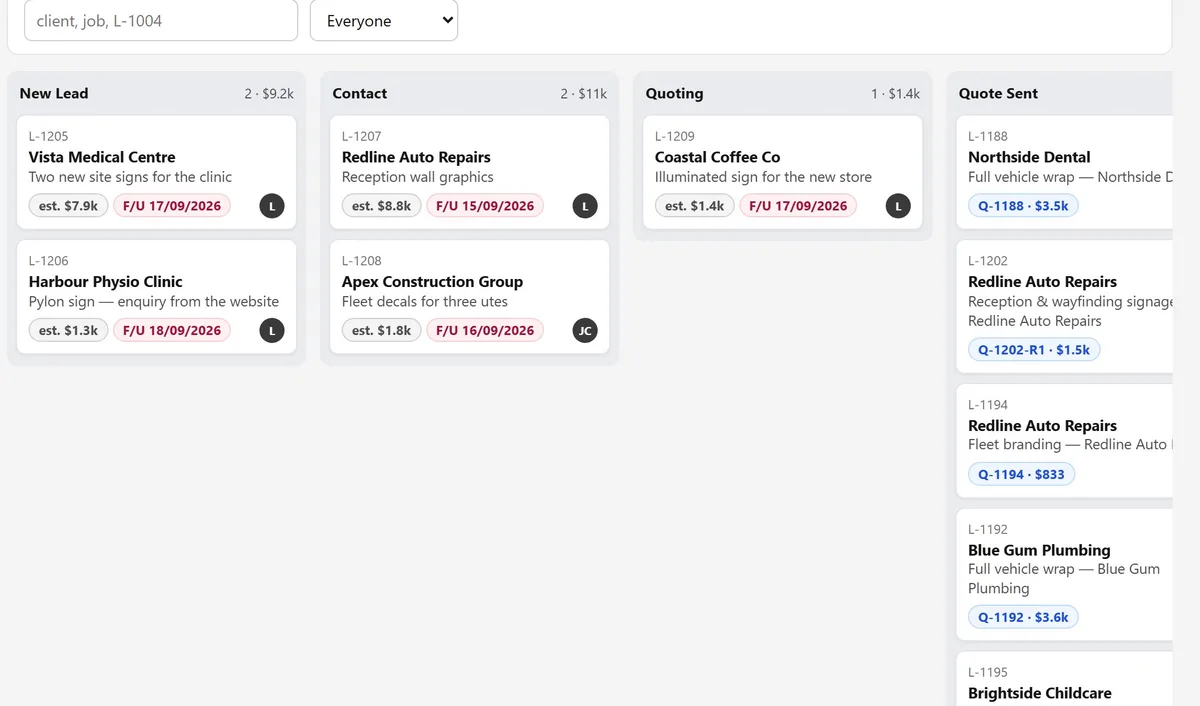Click 'Fleet decals for three utes' description

point(425,301)
